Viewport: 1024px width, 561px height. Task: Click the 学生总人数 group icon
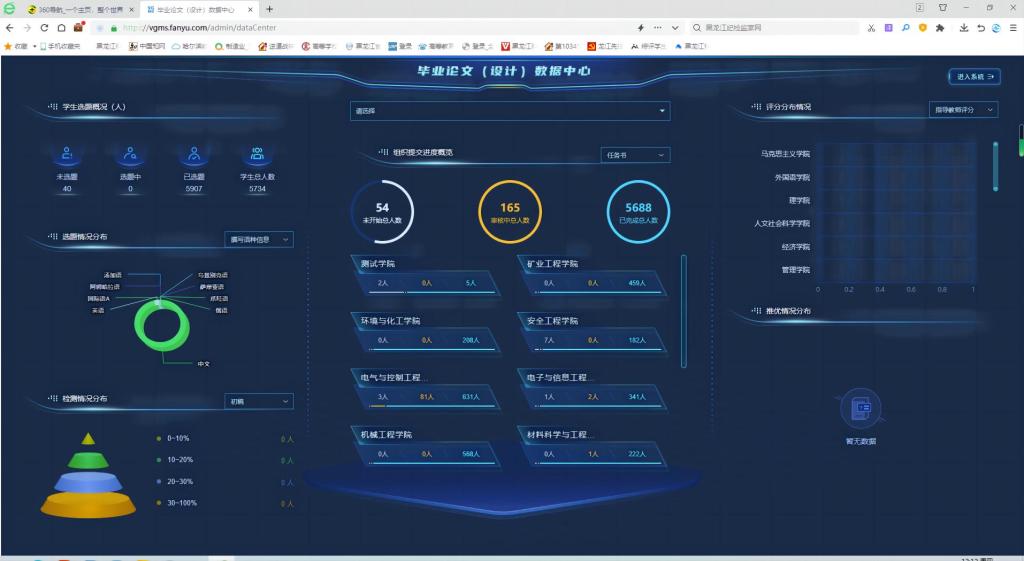pos(257,155)
